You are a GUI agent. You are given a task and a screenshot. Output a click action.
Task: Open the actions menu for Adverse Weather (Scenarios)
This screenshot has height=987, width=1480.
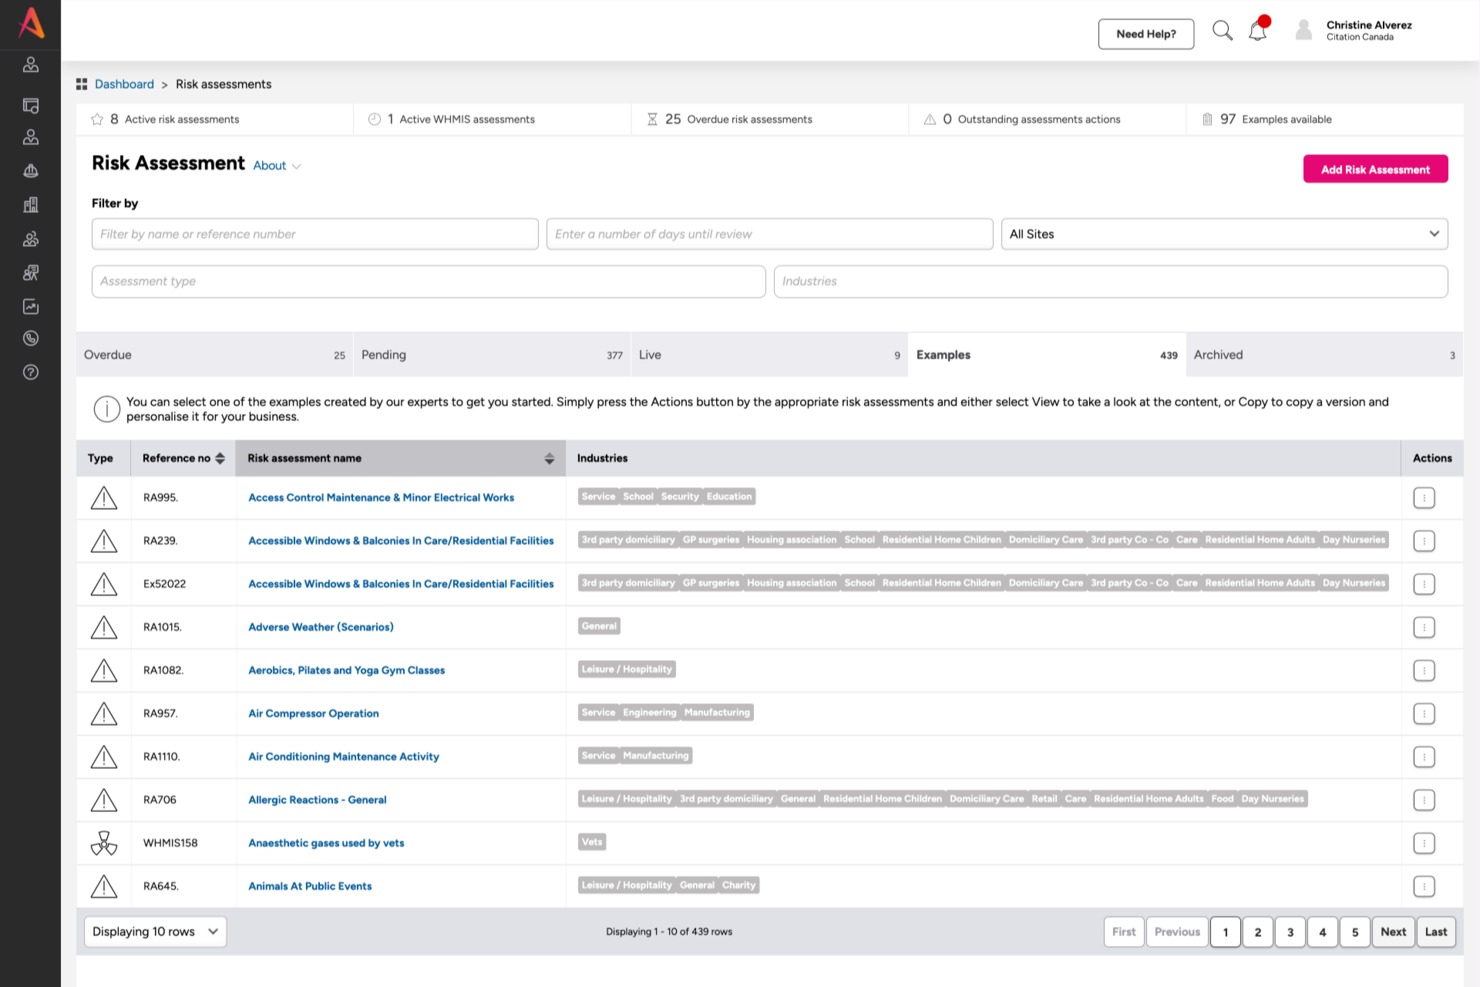coord(1424,627)
